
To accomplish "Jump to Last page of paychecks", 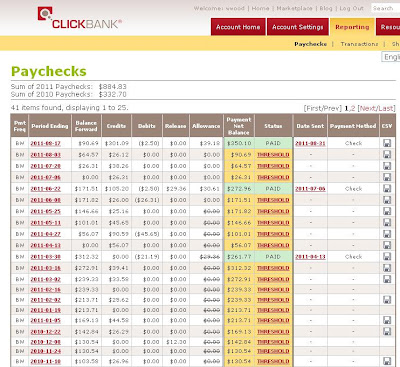I will click(386, 108).
